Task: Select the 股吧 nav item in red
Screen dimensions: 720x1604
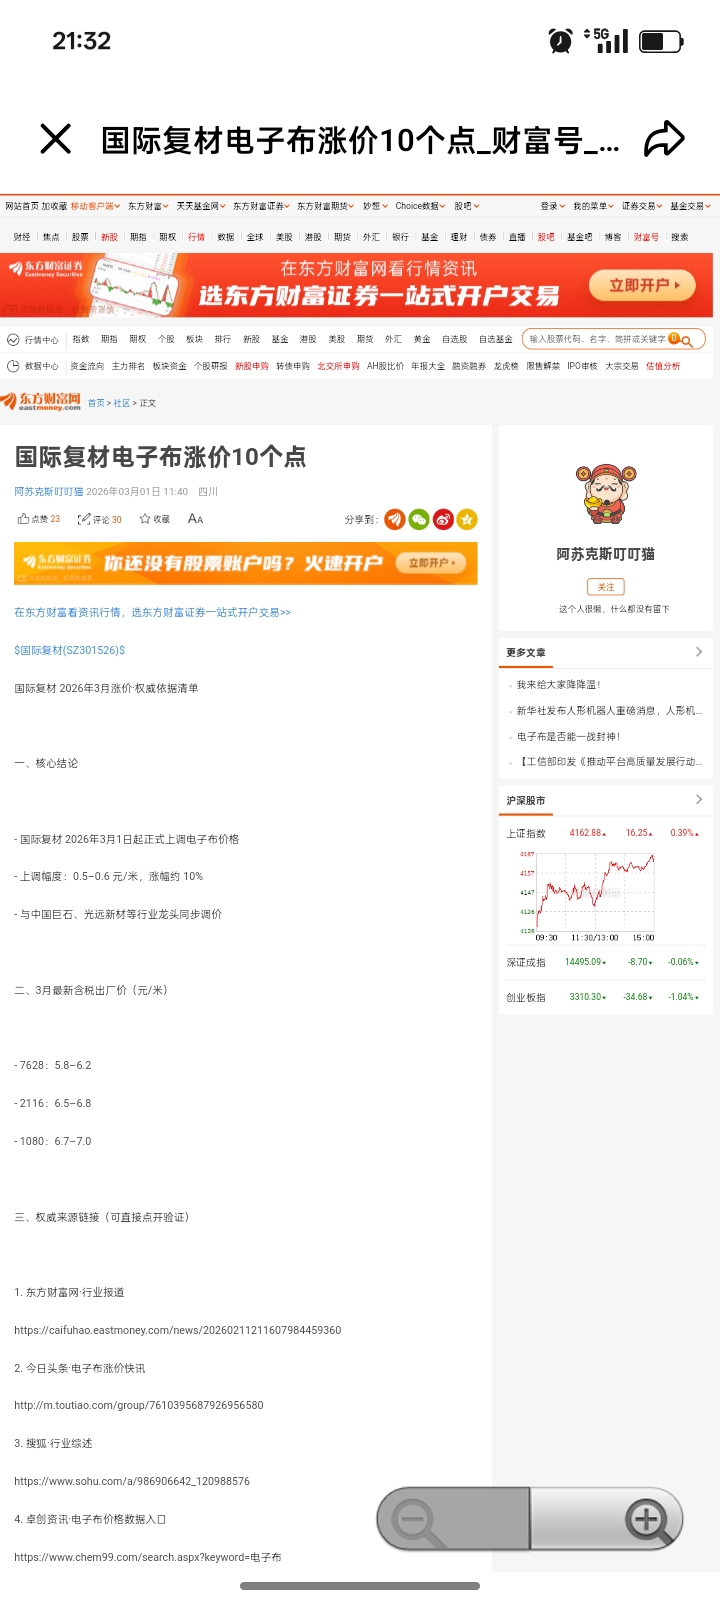Action: (546, 237)
